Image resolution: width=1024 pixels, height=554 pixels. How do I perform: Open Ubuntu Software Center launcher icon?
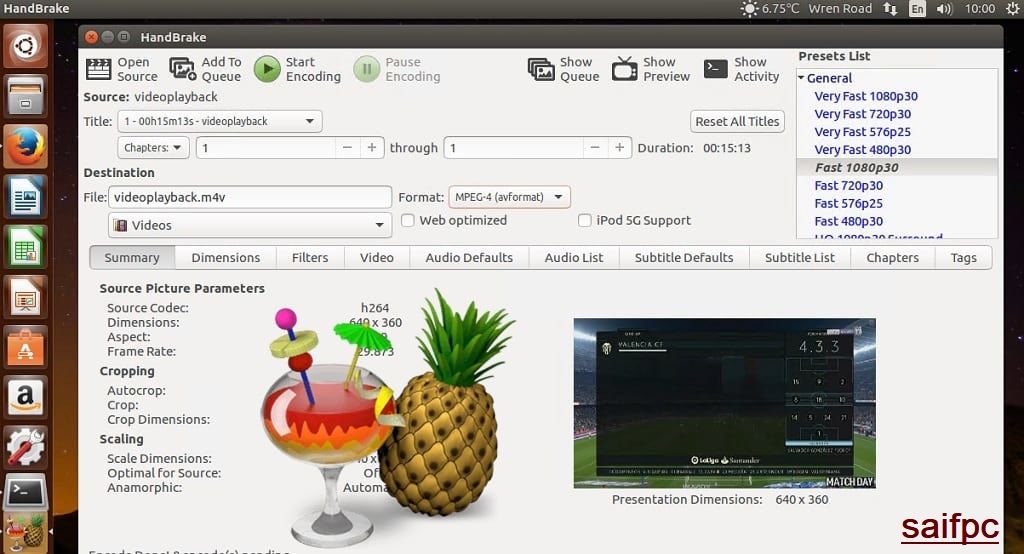coord(25,347)
